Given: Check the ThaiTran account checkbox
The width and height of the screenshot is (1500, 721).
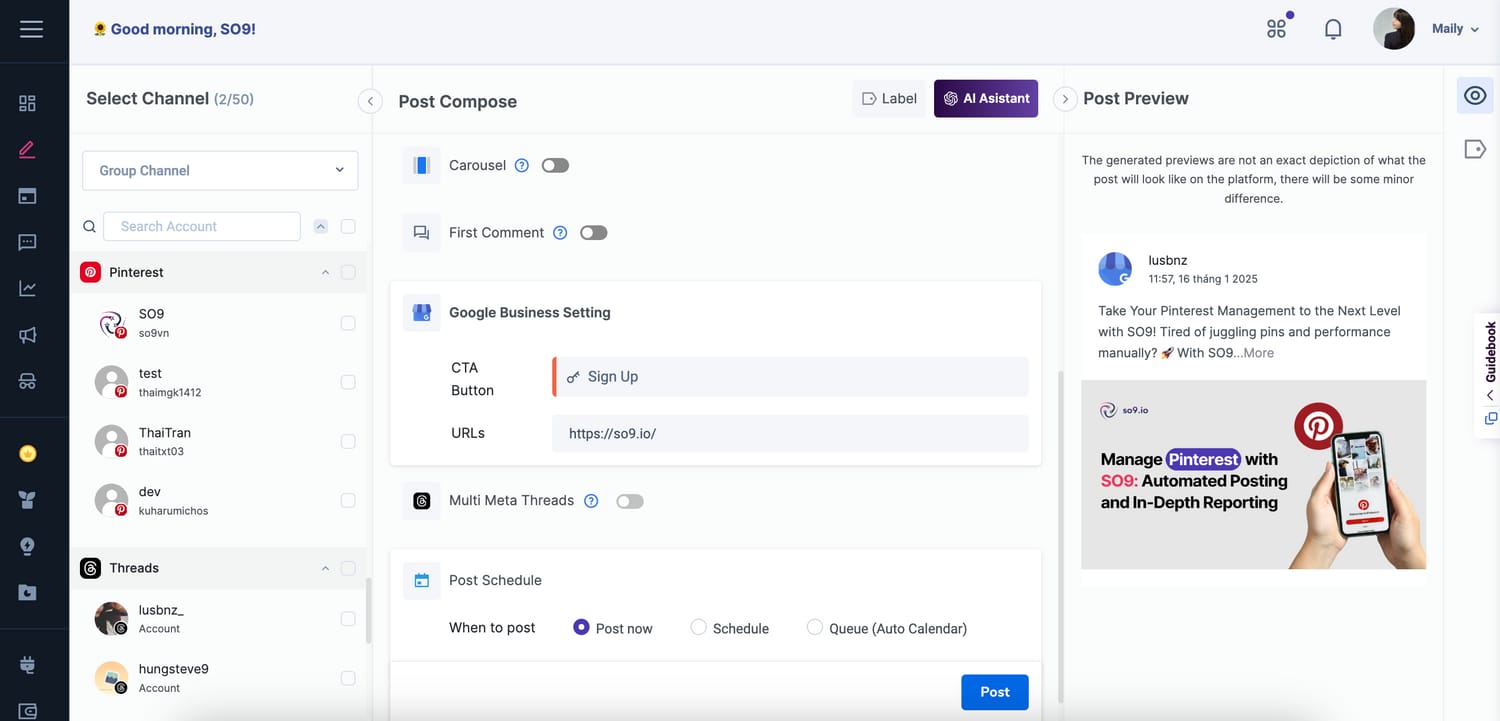Looking at the screenshot, I should [348, 441].
